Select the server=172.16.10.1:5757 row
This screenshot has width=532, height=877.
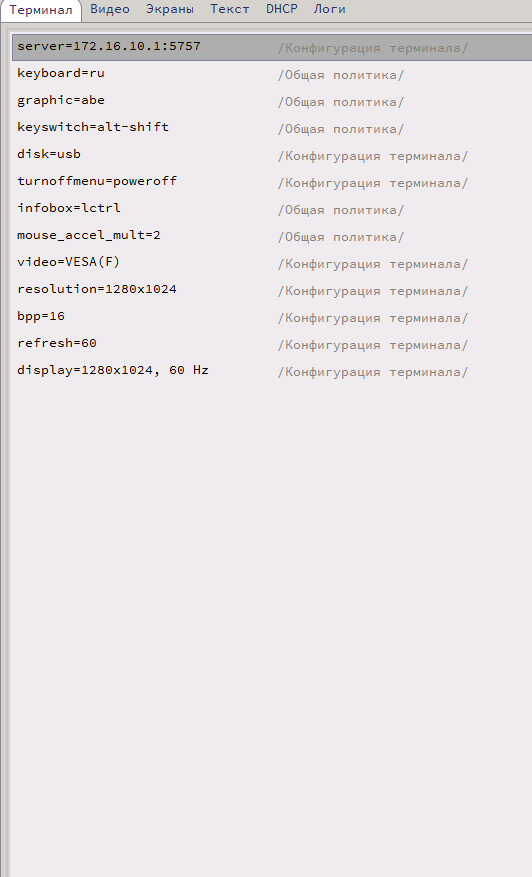tap(272, 47)
